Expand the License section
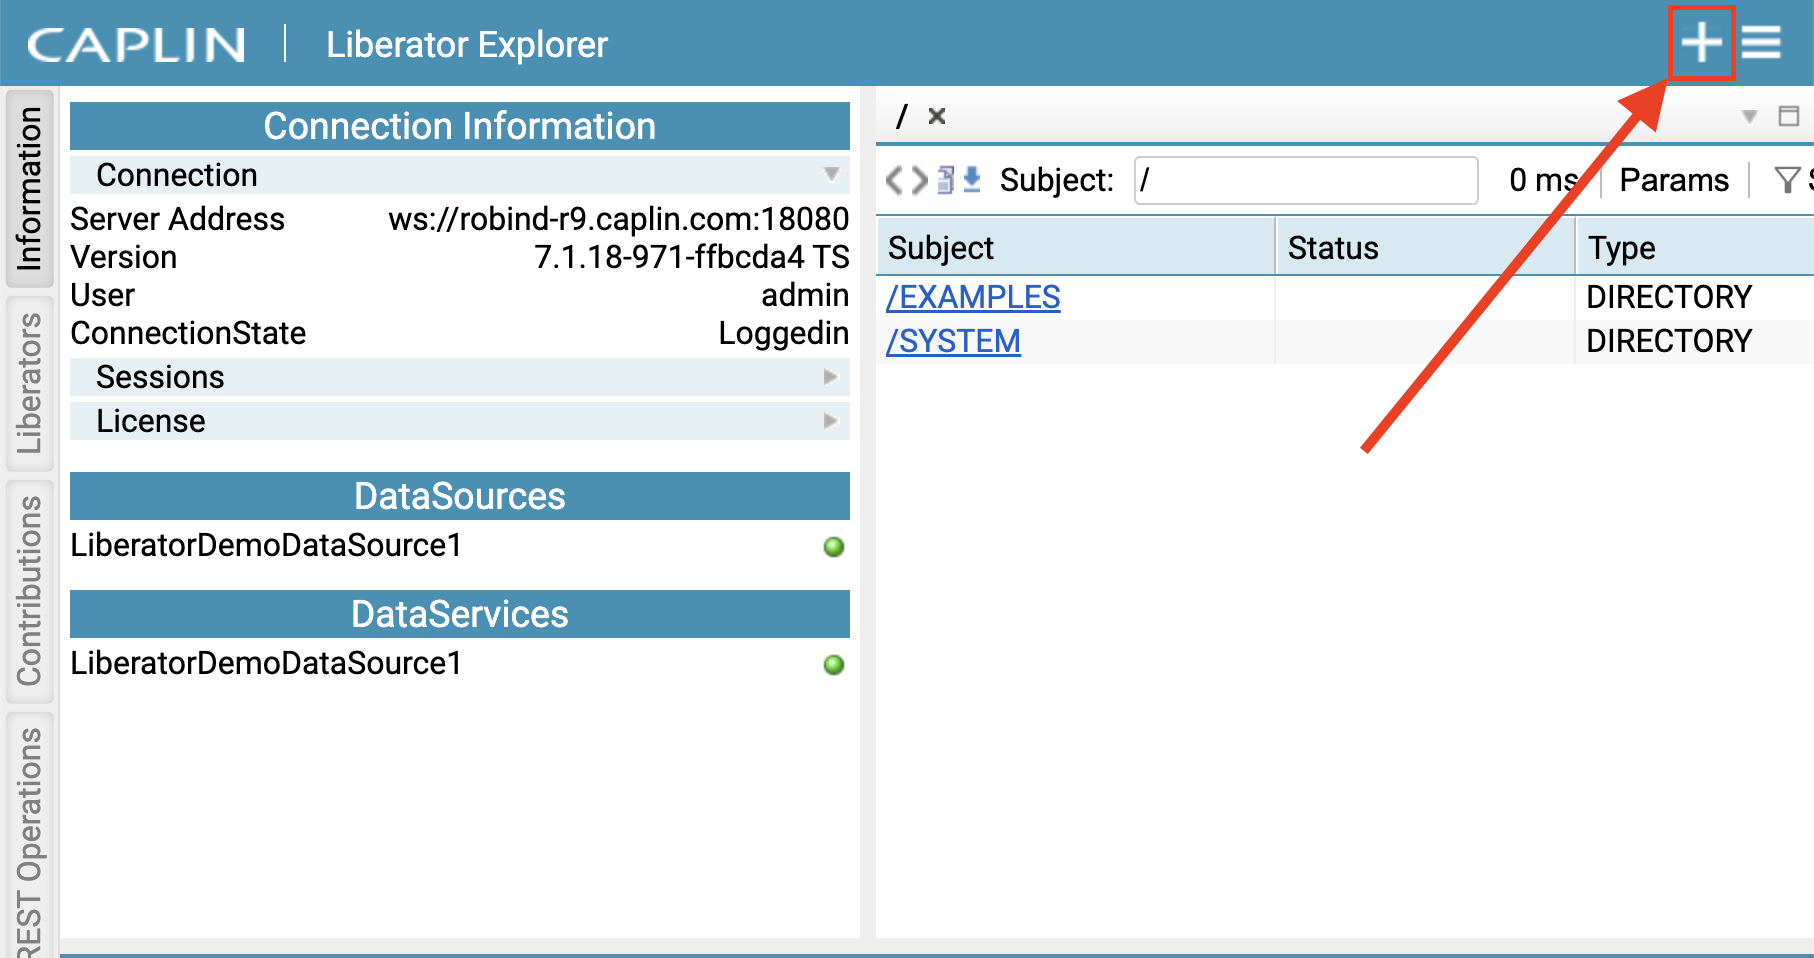1814x958 pixels. (x=460, y=421)
